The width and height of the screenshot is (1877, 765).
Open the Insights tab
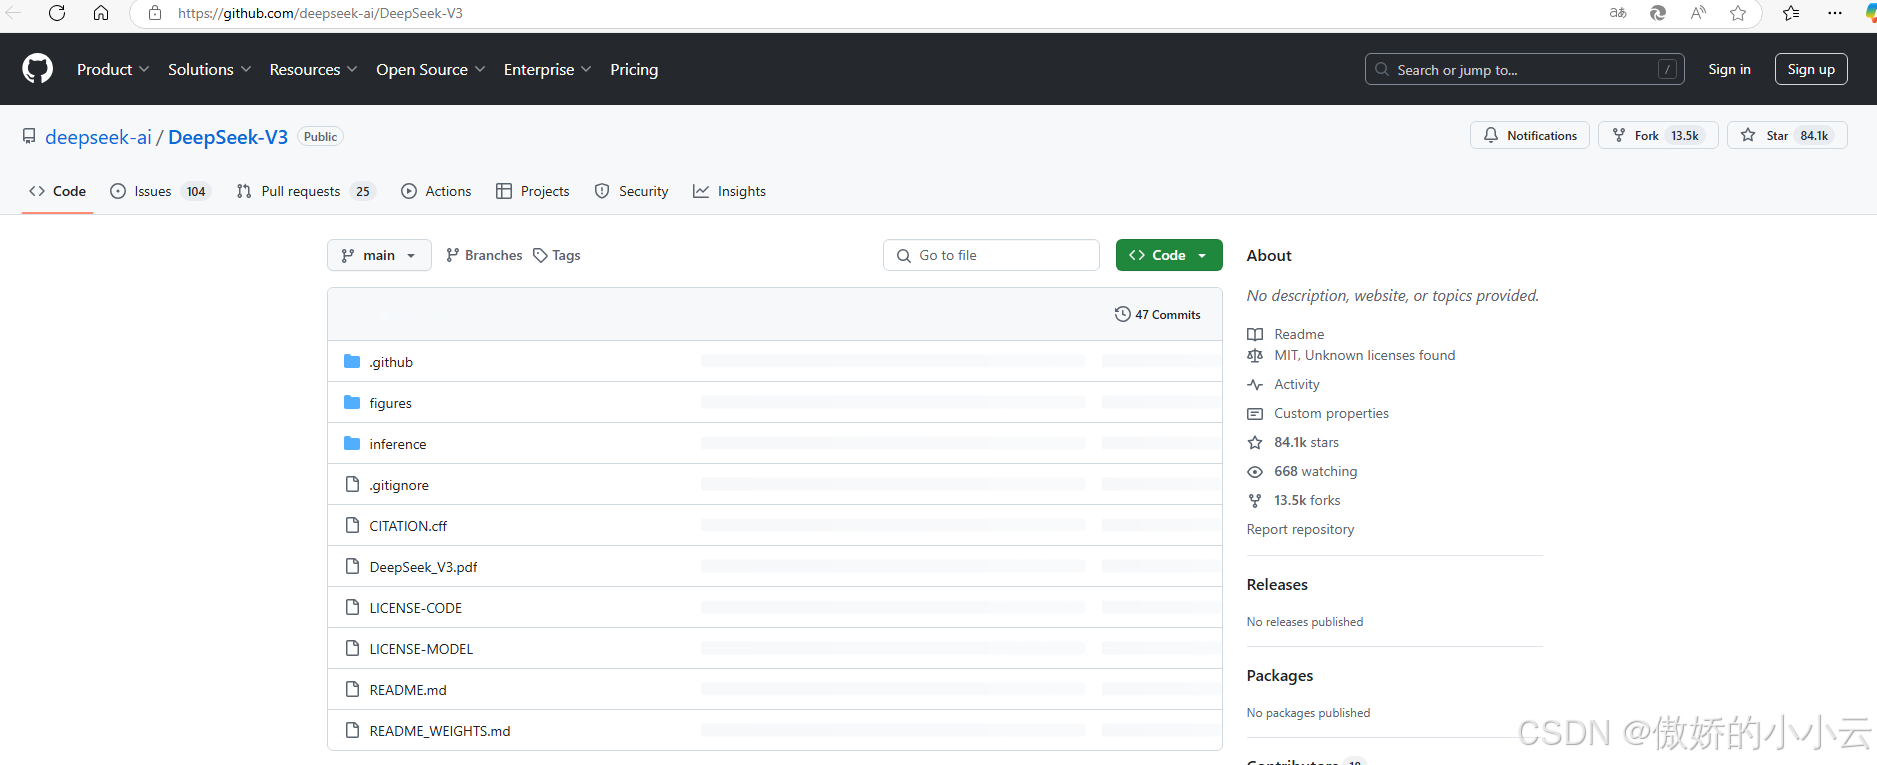pyautogui.click(x=729, y=191)
